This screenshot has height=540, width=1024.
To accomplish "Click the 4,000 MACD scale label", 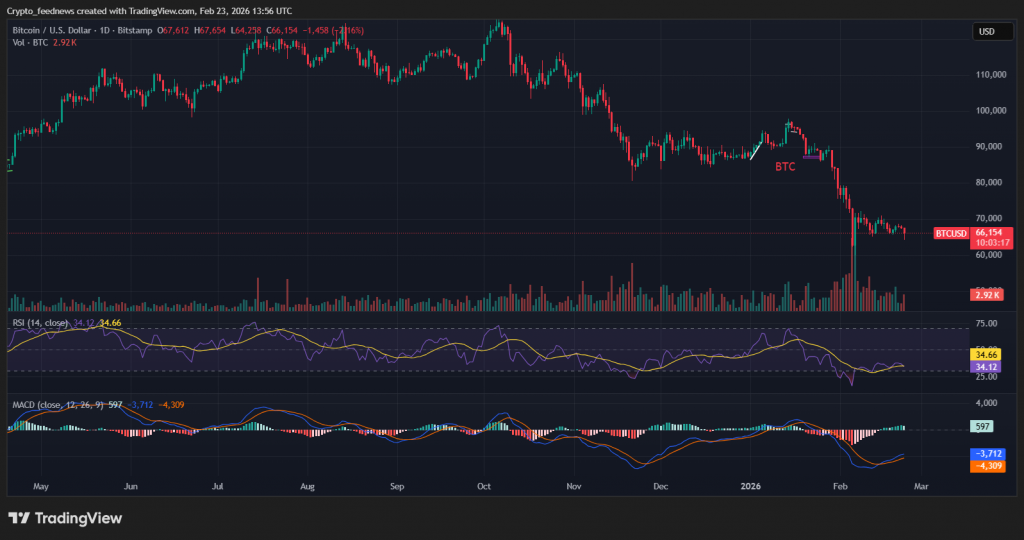I will tap(986, 403).
